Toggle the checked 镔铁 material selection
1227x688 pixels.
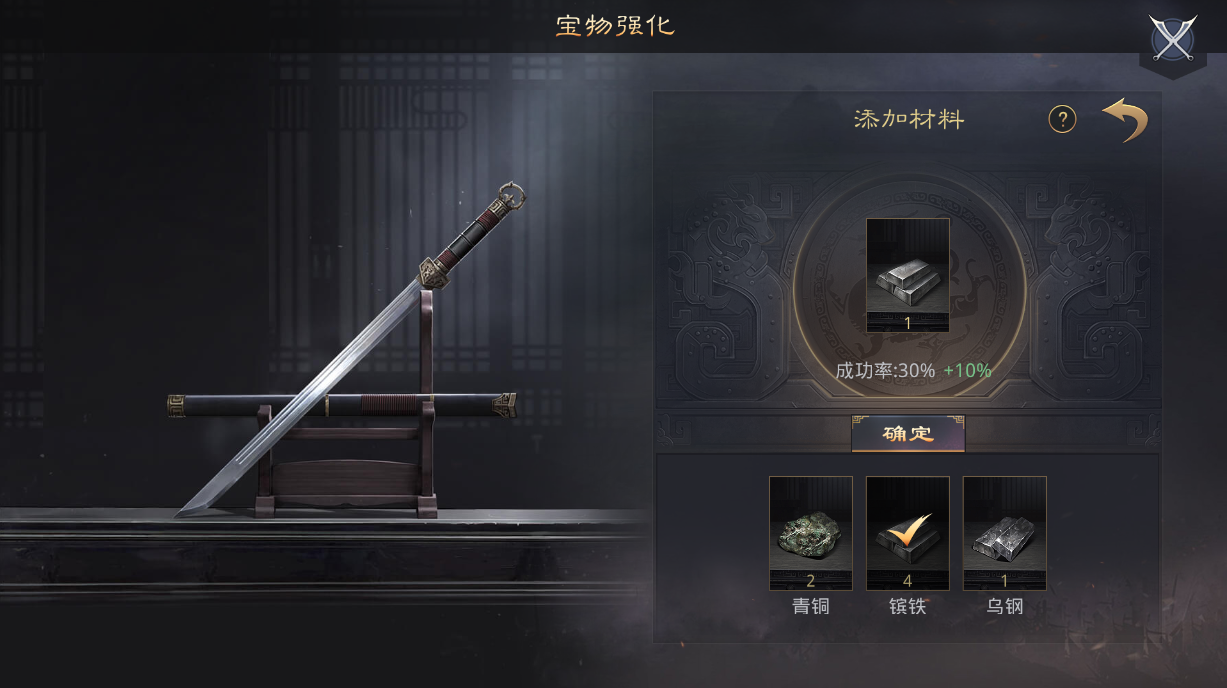[908, 533]
